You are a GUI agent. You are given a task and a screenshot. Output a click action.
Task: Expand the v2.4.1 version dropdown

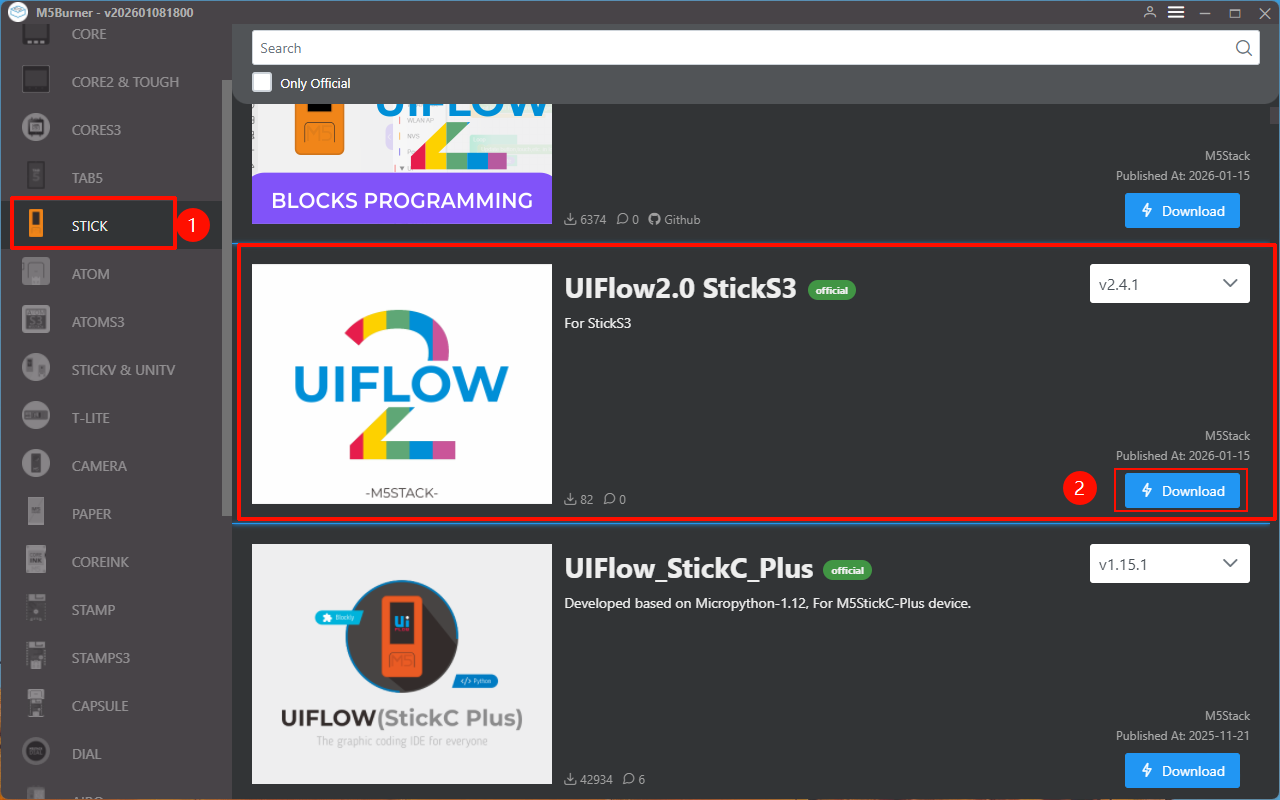pyautogui.click(x=1169, y=284)
